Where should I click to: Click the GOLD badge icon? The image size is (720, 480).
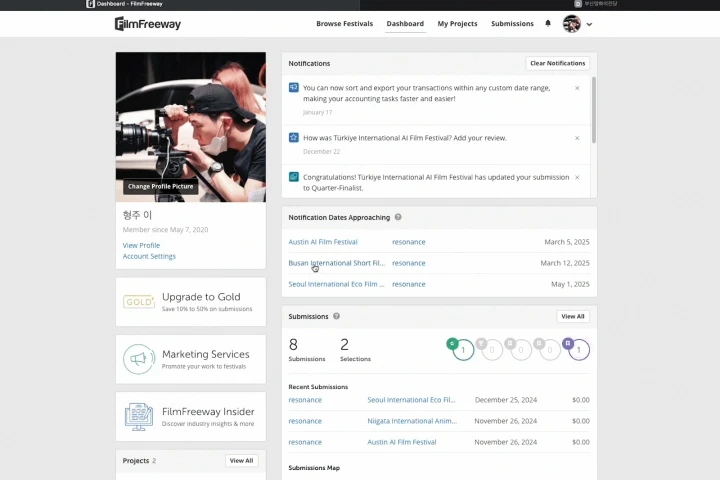pyautogui.click(x=139, y=302)
